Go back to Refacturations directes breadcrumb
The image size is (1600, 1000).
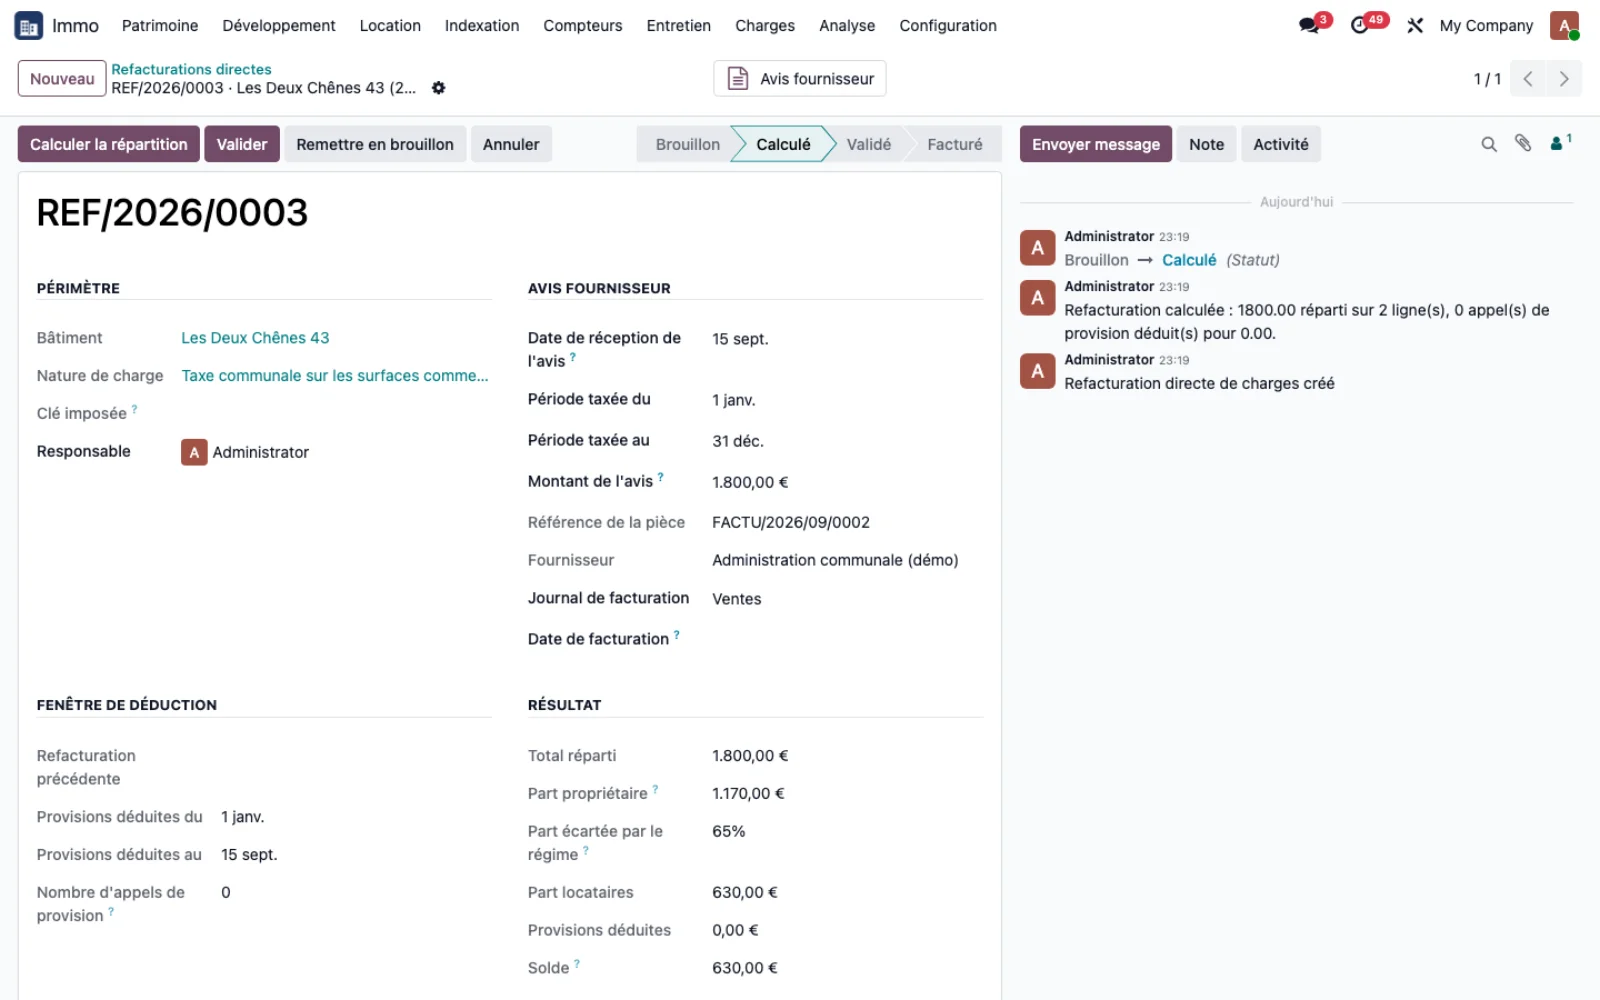click(x=191, y=69)
